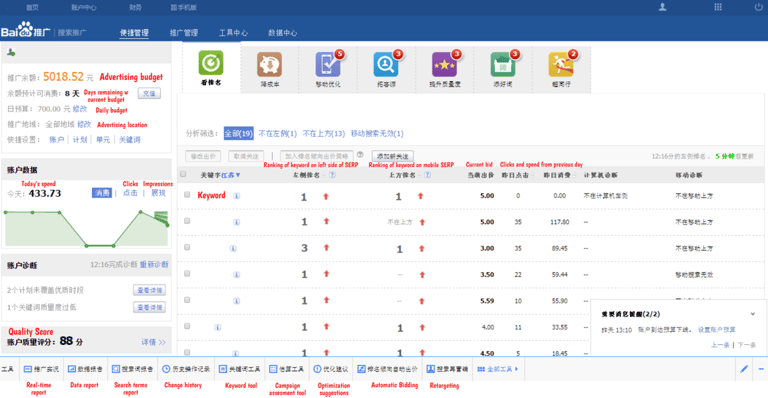This screenshot has height=398, width=768.
Task: Tick the checkbox for the 33.55 spend row
Action: (187, 326)
